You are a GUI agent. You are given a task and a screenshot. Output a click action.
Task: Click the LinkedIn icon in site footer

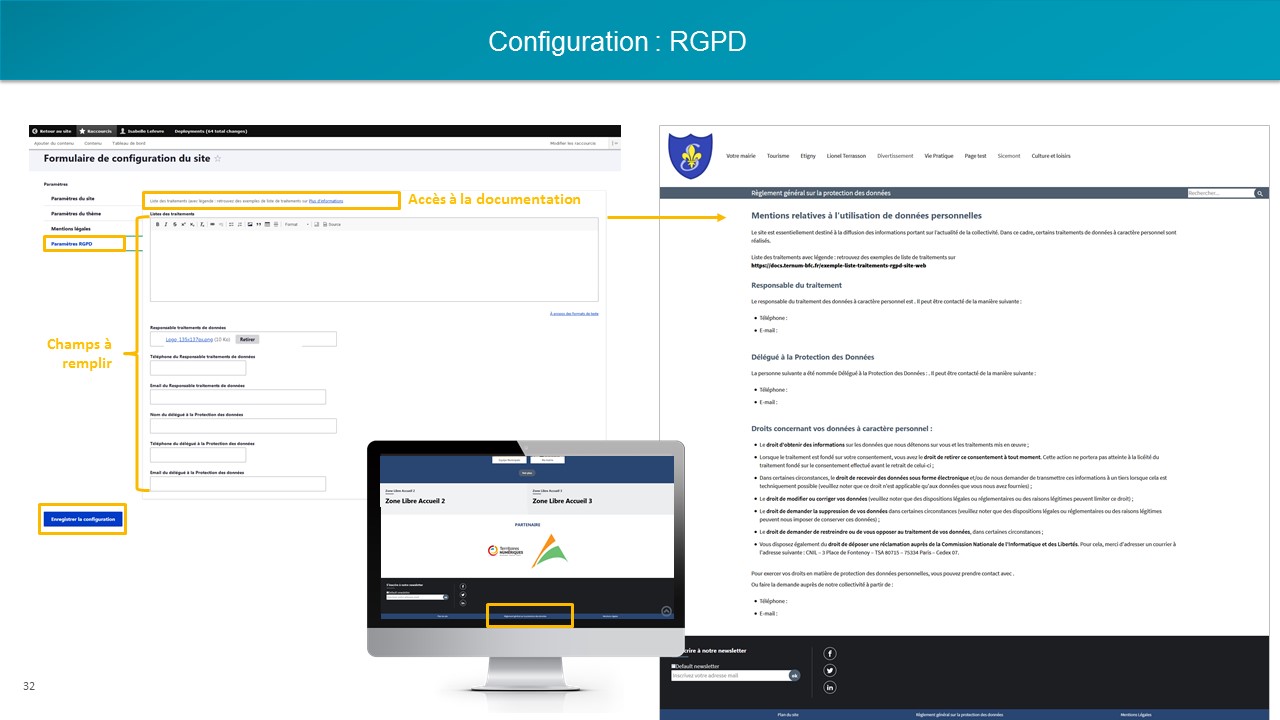[x=830, y=687]
